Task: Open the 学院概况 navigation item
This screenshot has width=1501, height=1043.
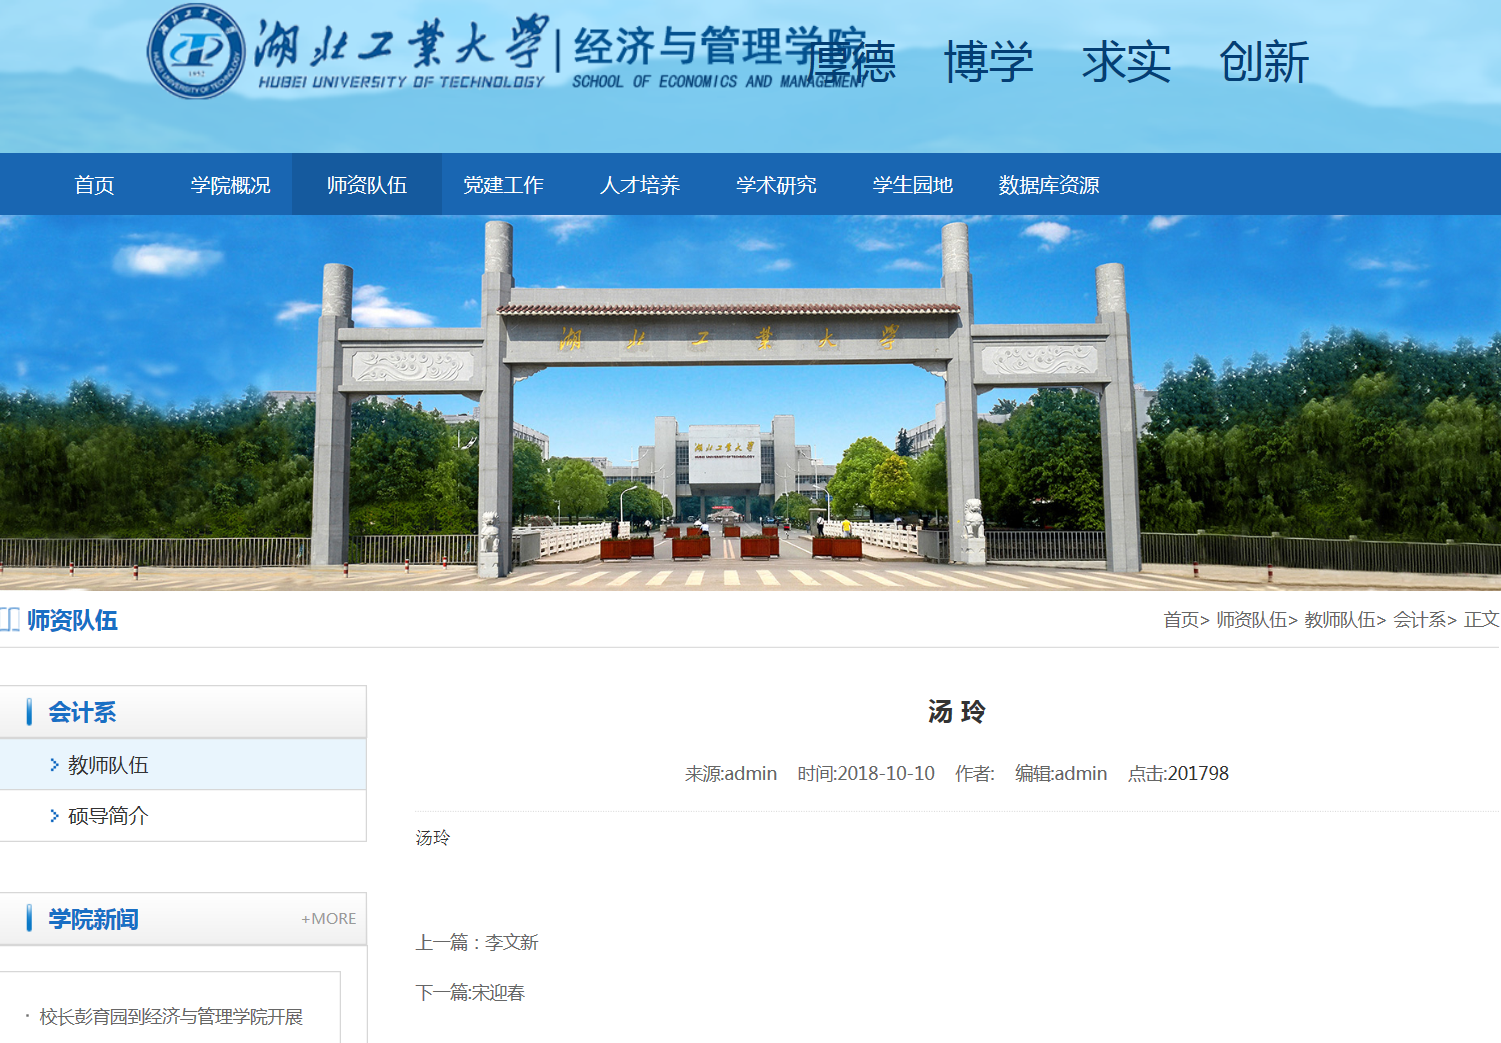Action: coord(230,184)
